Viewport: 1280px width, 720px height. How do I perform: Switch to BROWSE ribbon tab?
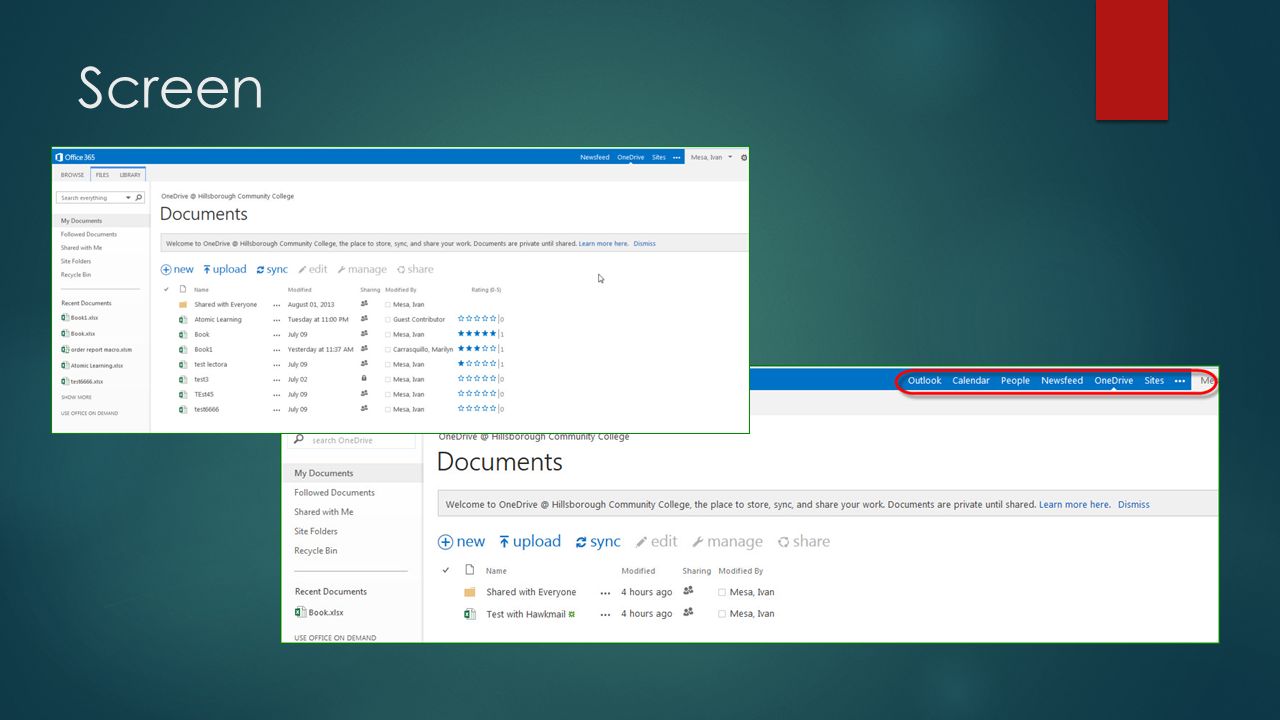[x=72, y=175]
